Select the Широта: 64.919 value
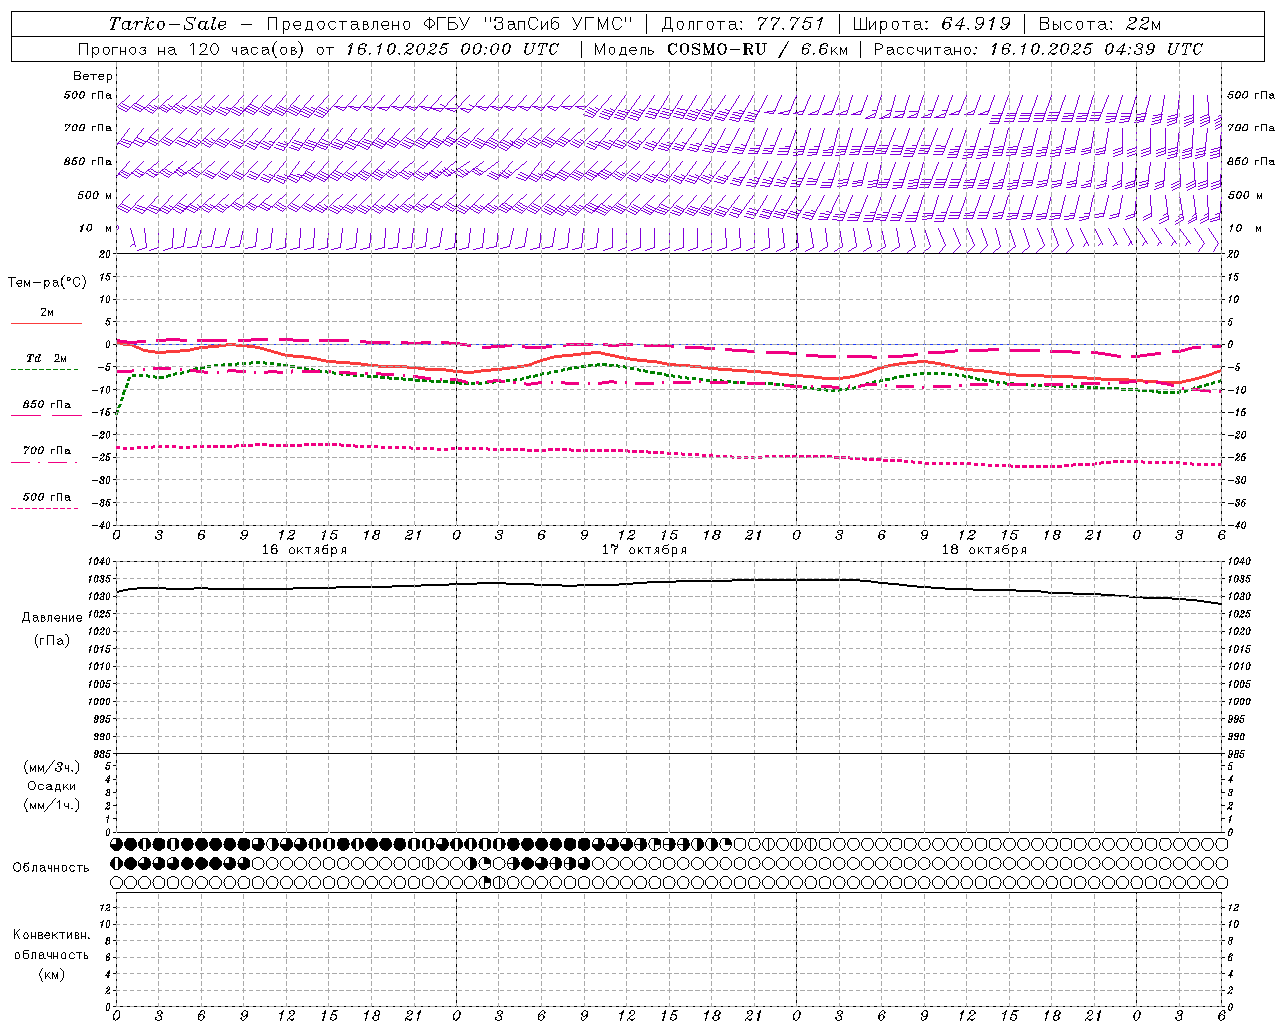The image size is (1280, 1024). tap(932, 24)
